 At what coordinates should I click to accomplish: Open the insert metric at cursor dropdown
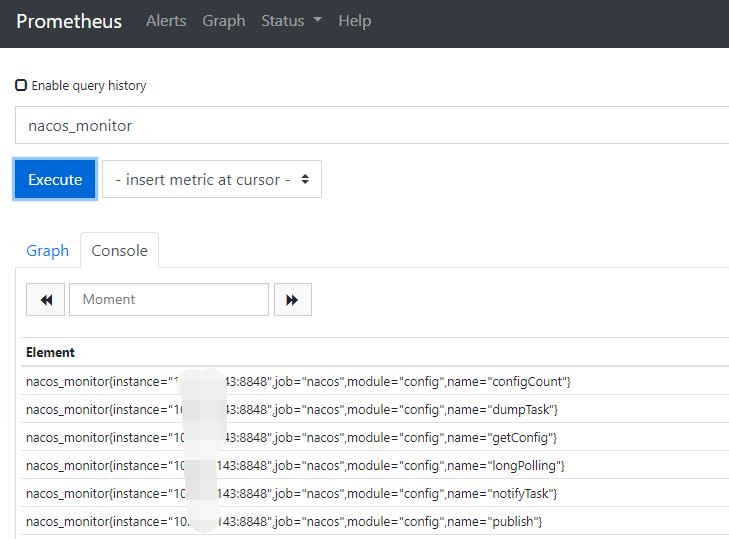(212, 180)
